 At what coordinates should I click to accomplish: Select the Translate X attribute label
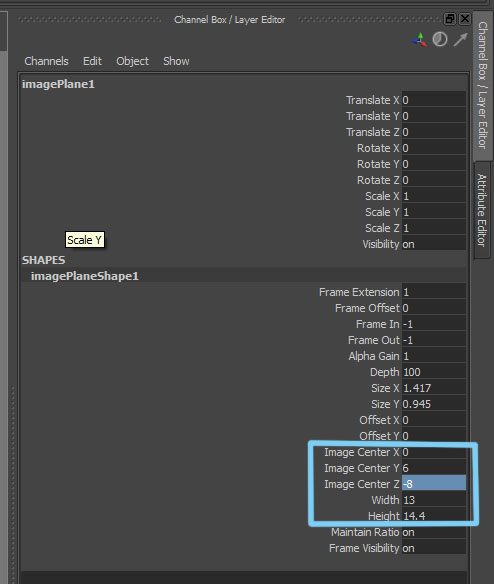coord(373,100)
